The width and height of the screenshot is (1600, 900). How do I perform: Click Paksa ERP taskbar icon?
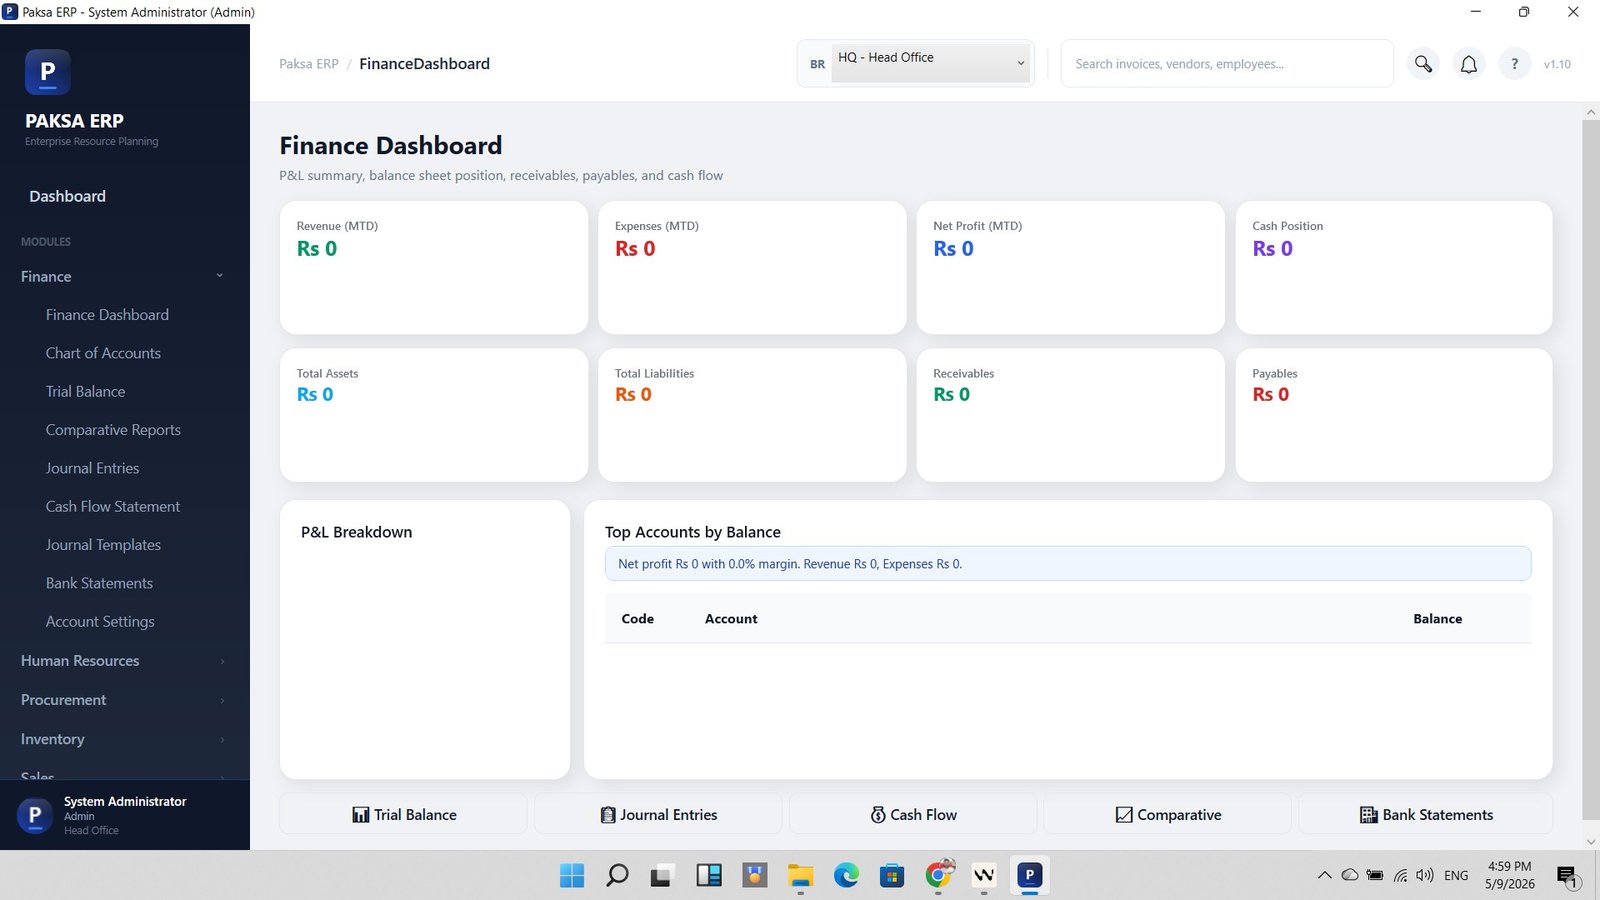1029,876
